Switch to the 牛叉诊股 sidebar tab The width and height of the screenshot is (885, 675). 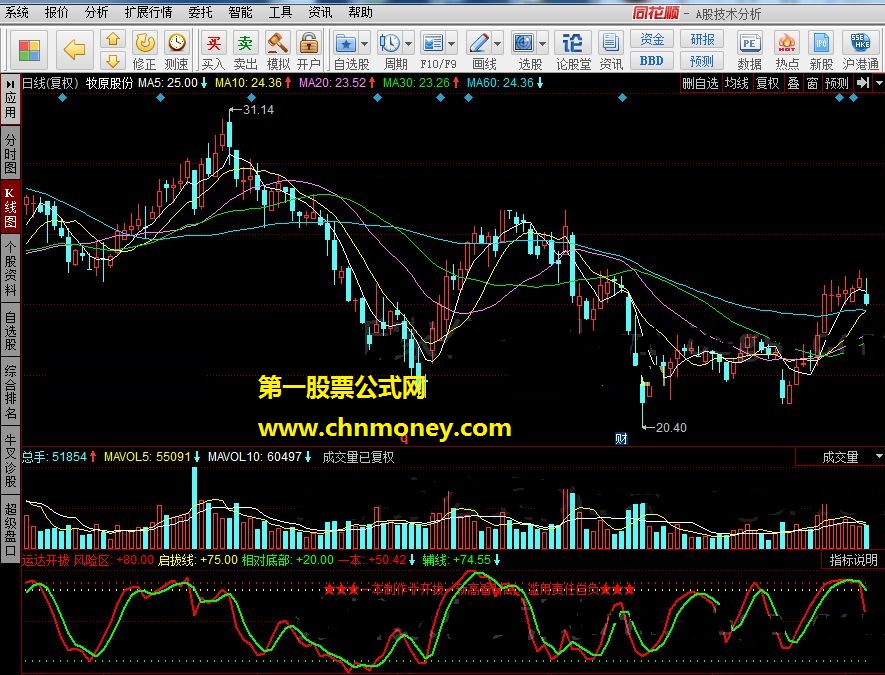[10, 460]
